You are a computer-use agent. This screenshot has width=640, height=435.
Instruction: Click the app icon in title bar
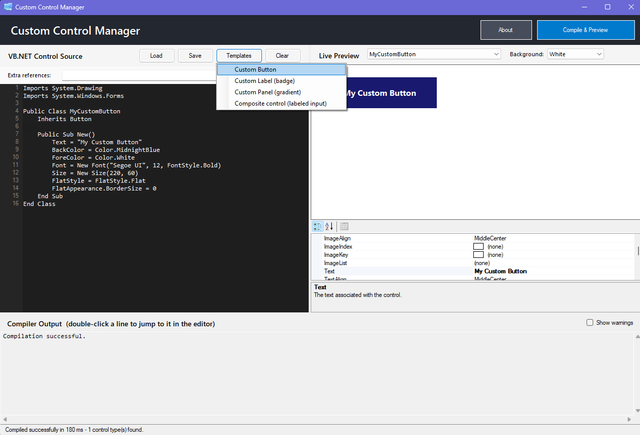click(8, 7)
